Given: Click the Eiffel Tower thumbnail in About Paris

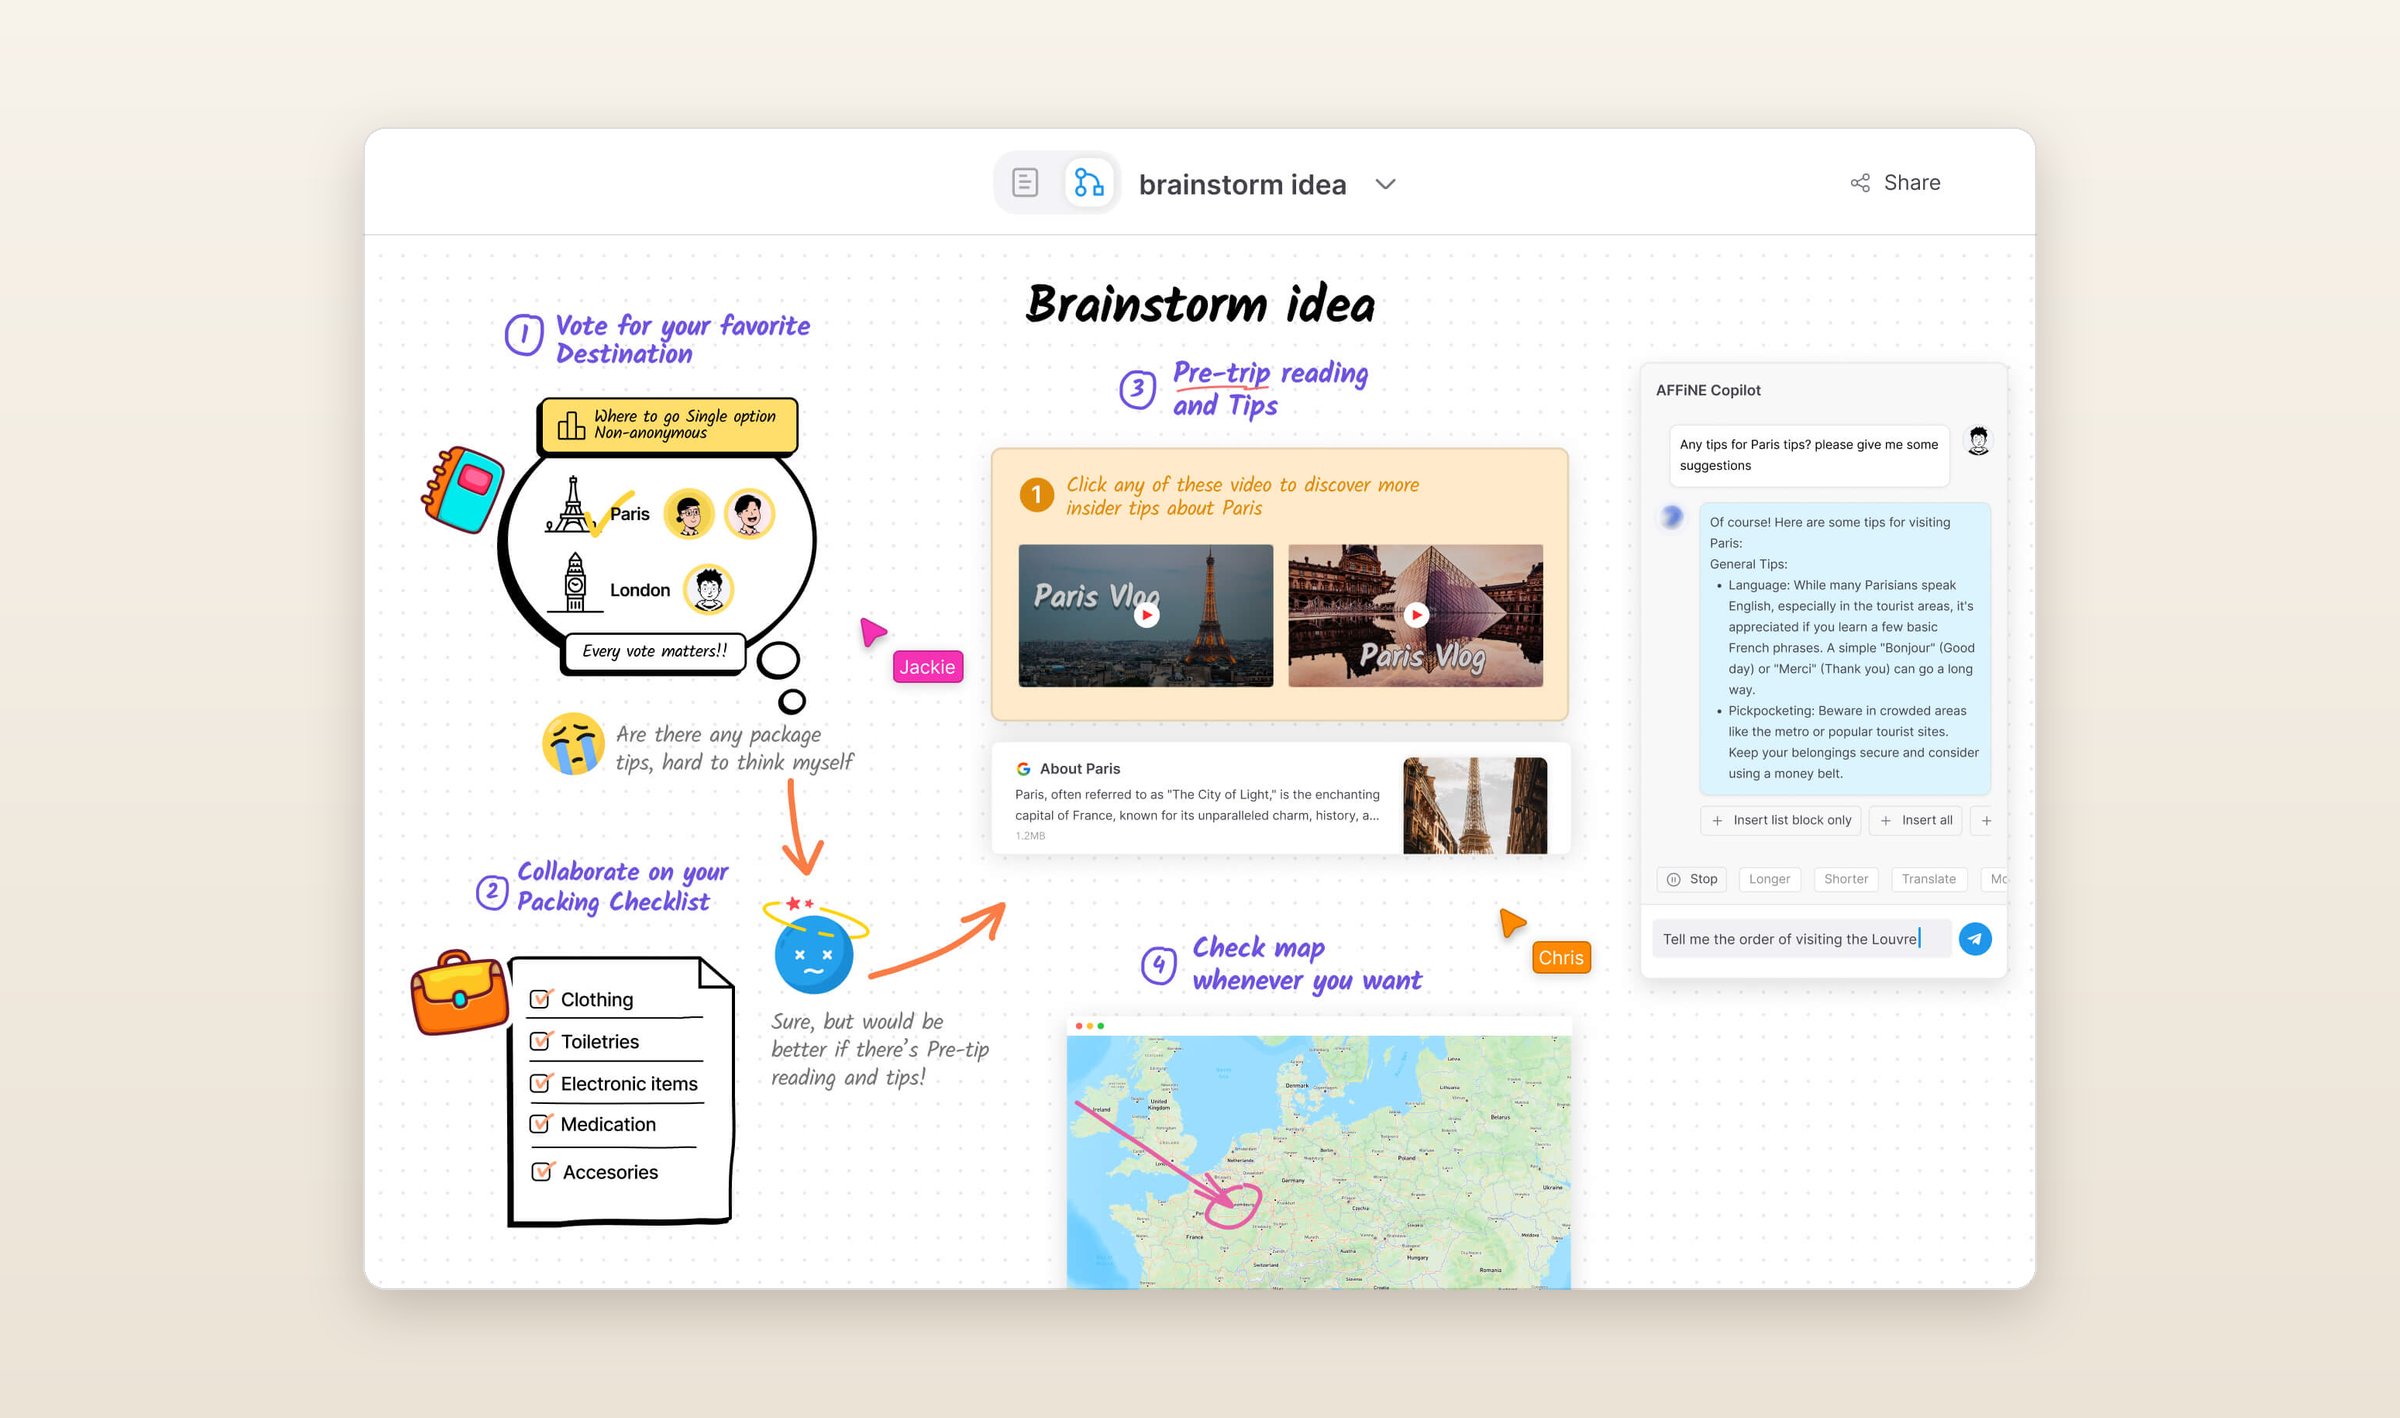Looking at the screenshot, I should pyautogui.click(x=1475, y=805).
